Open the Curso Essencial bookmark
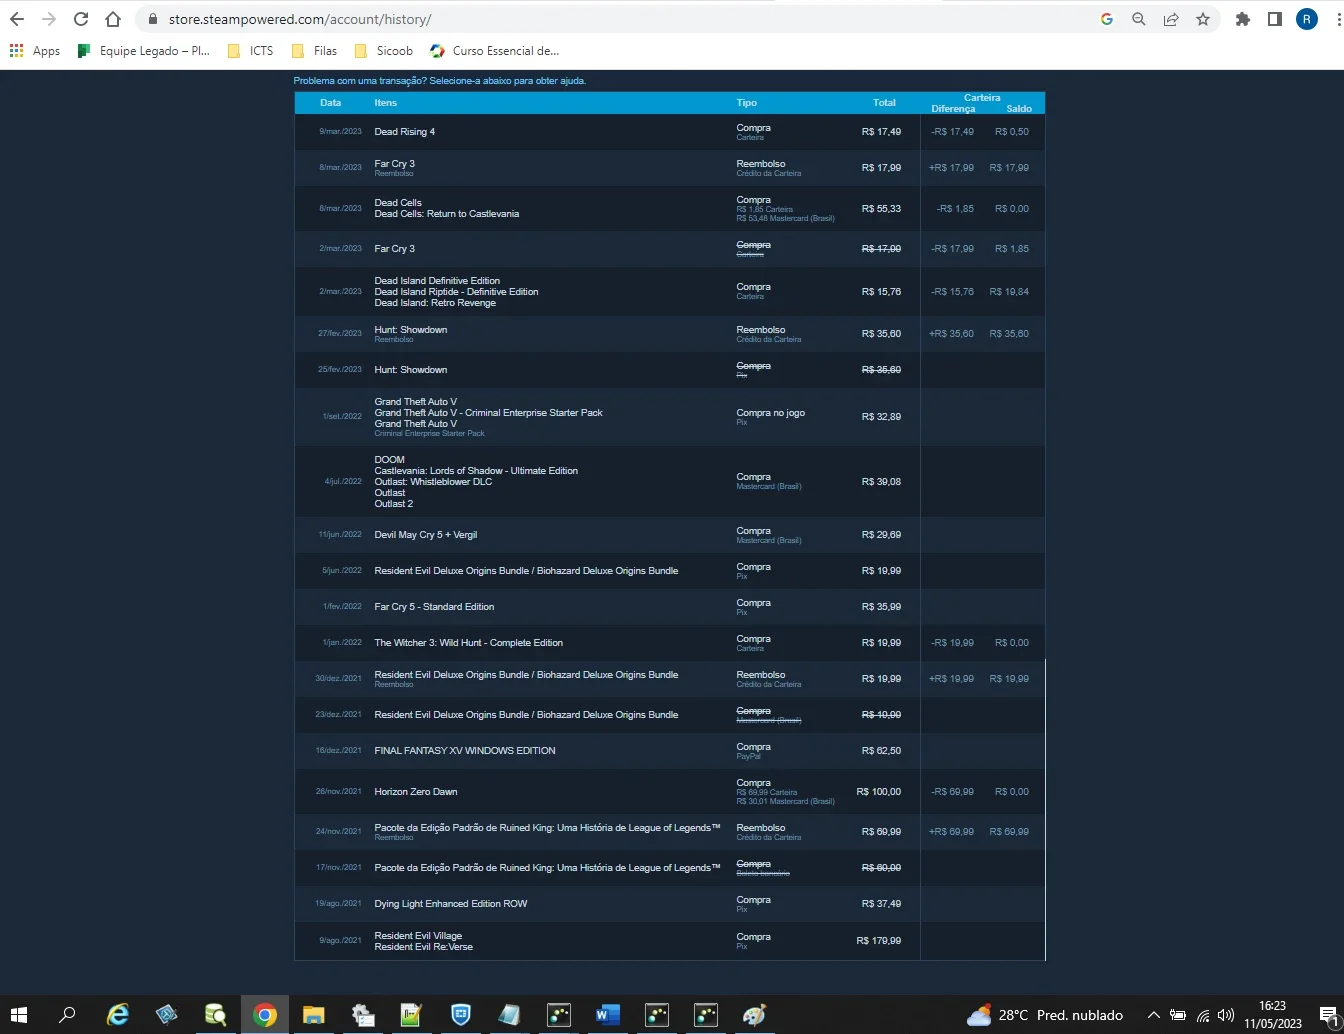The width and height of the screenshot is (1344, 1034). click(x=494, y=51)
